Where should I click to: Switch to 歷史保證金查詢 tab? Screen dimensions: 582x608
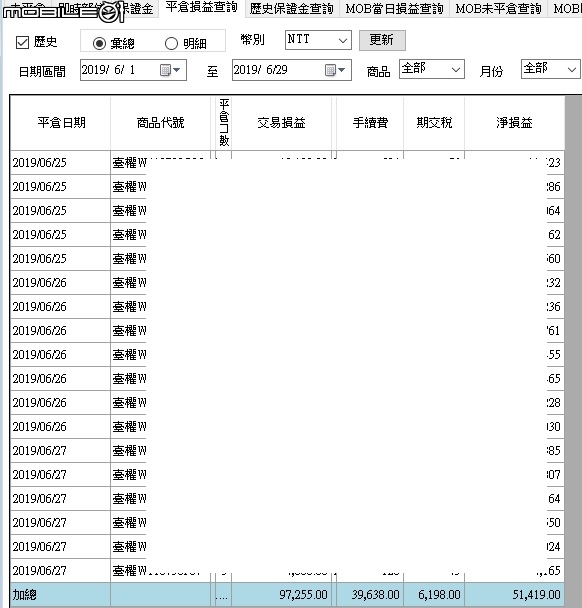tap(292, 9)
